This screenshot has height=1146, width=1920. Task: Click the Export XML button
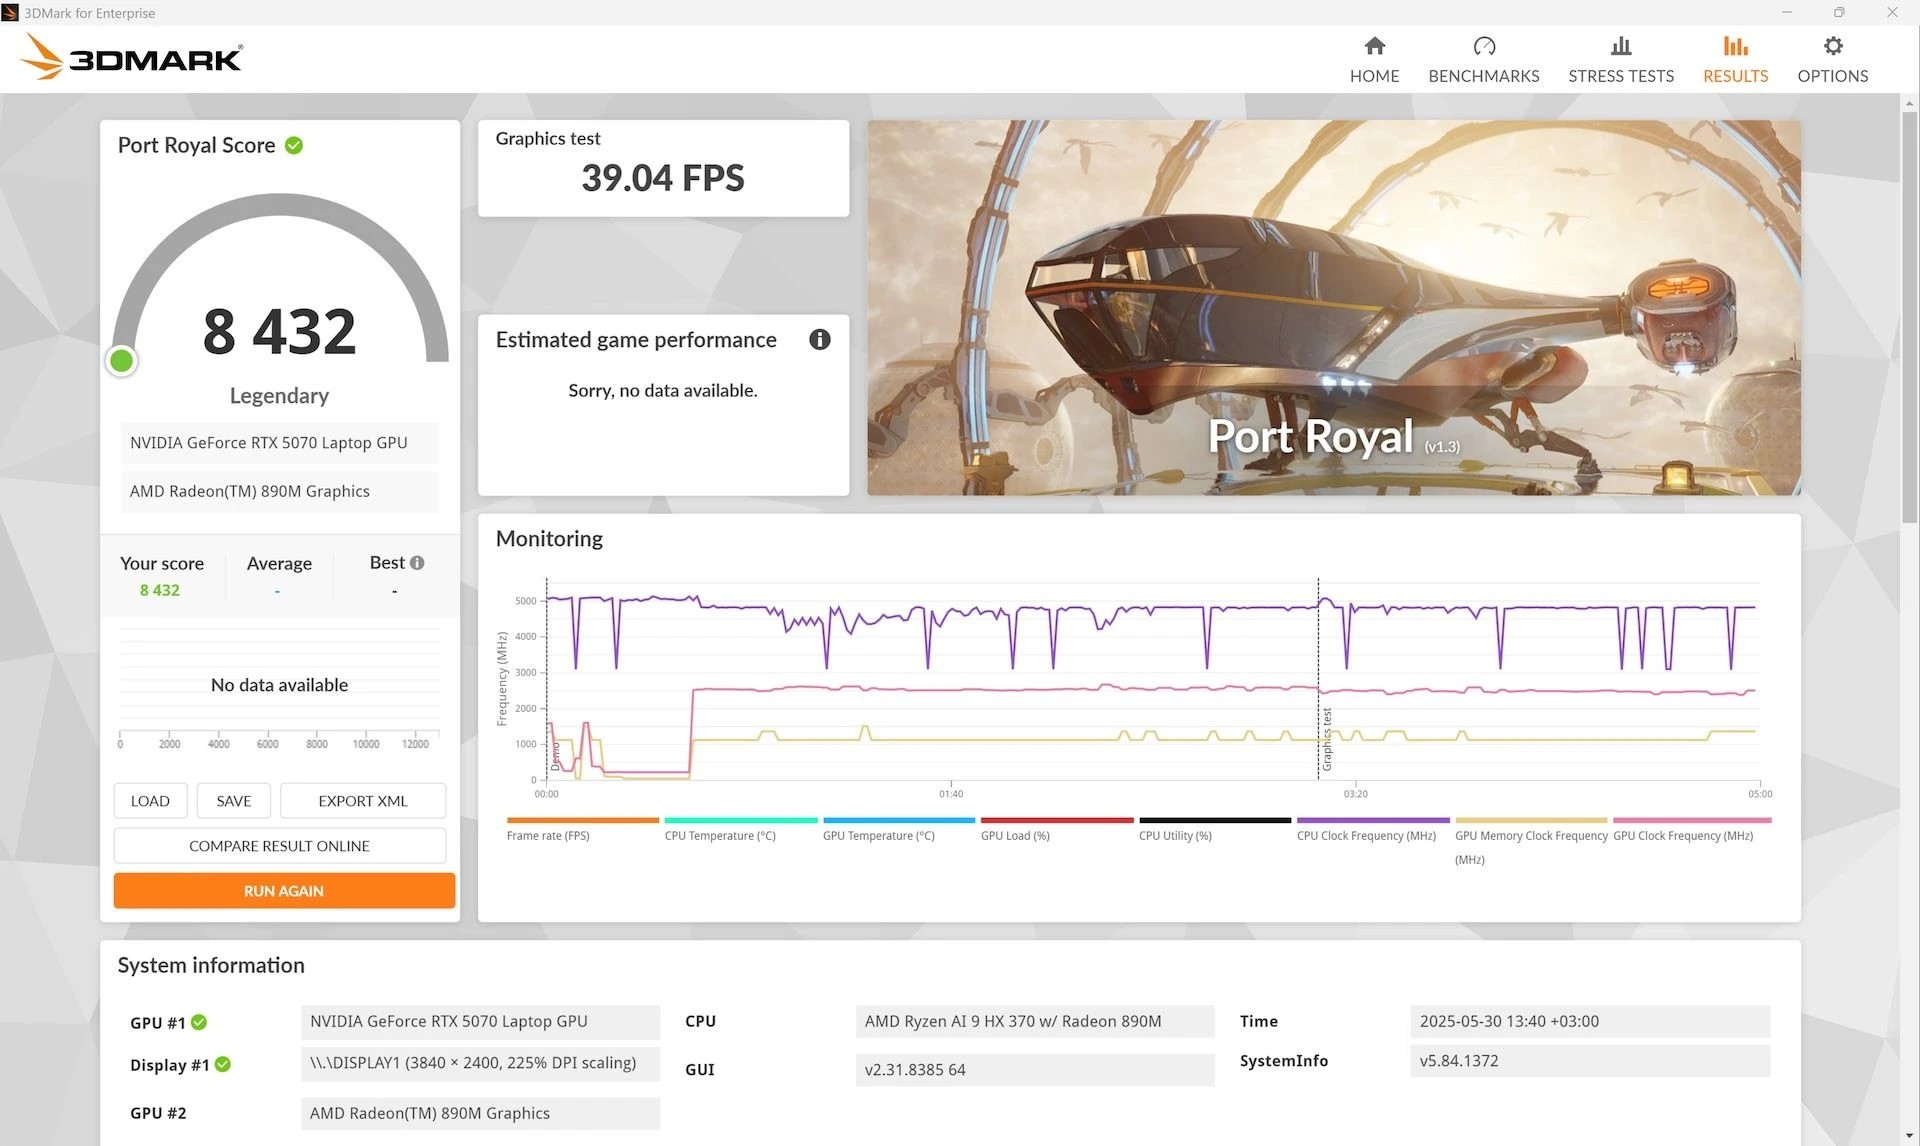362,801
